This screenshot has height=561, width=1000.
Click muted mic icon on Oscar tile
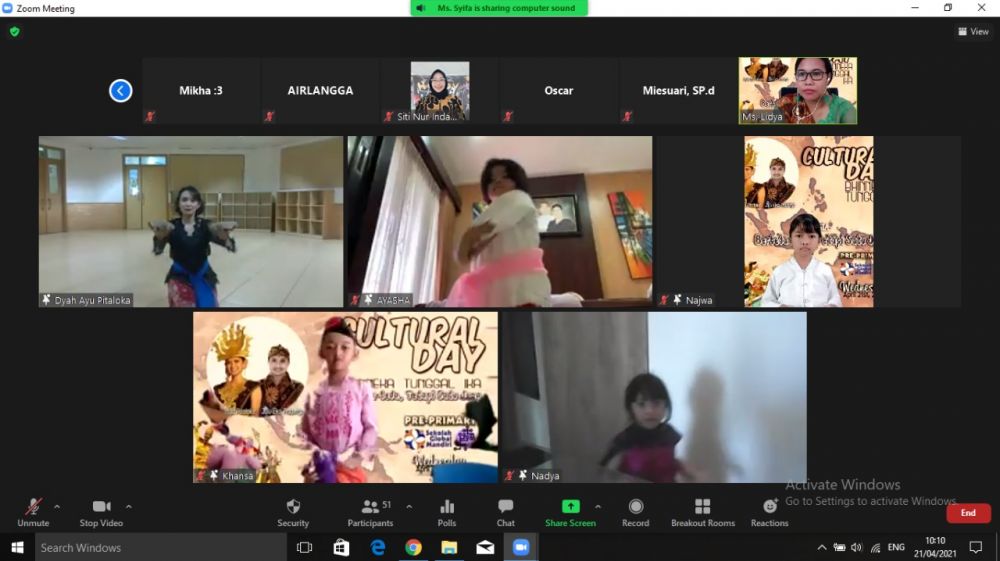(x=508, y=116)
